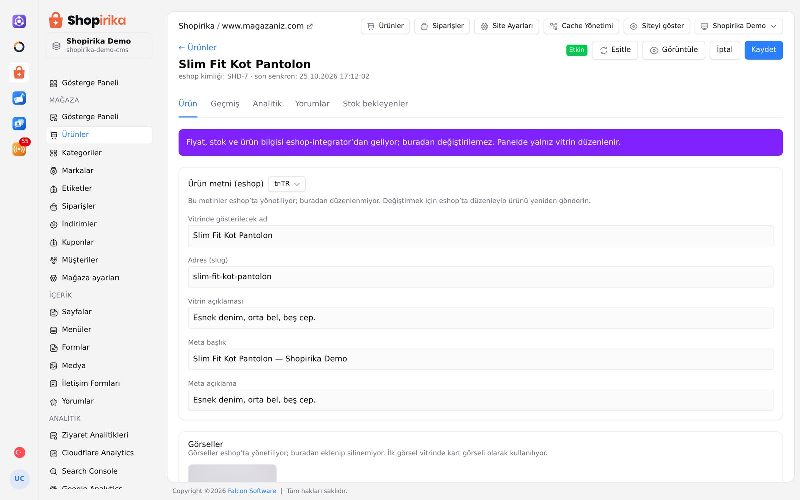Click the Meta başlık field
Screen dimensions: 800x500
481,359
